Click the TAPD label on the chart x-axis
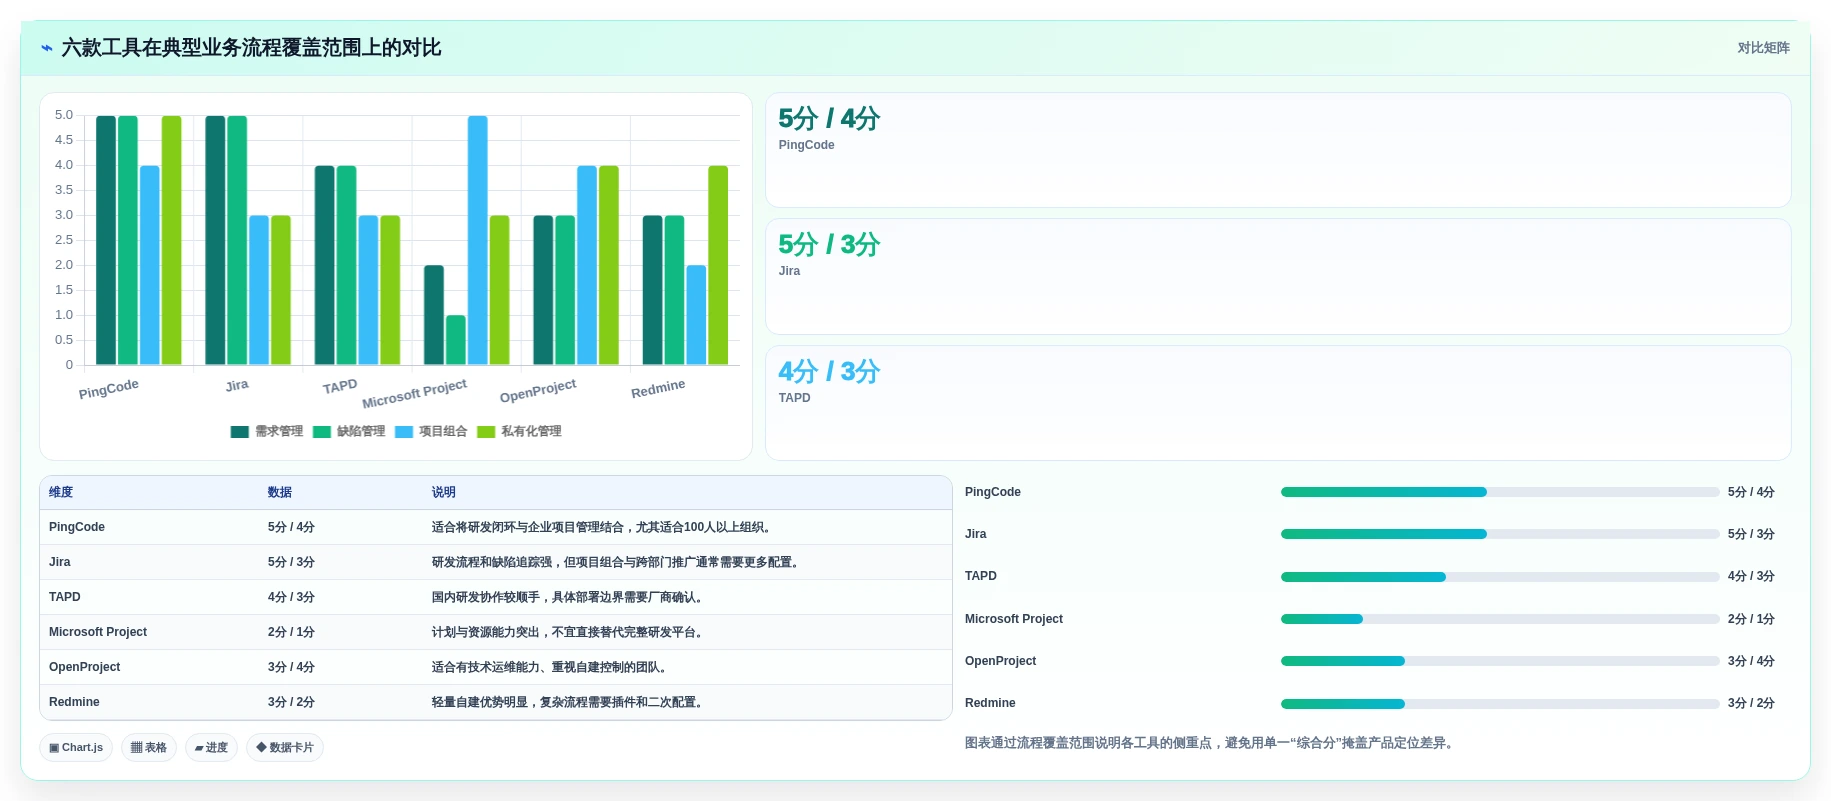 point(340,386)
